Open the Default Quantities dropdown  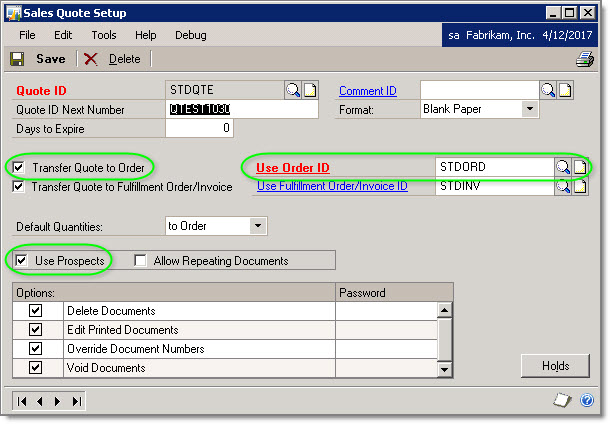point(258,226)
